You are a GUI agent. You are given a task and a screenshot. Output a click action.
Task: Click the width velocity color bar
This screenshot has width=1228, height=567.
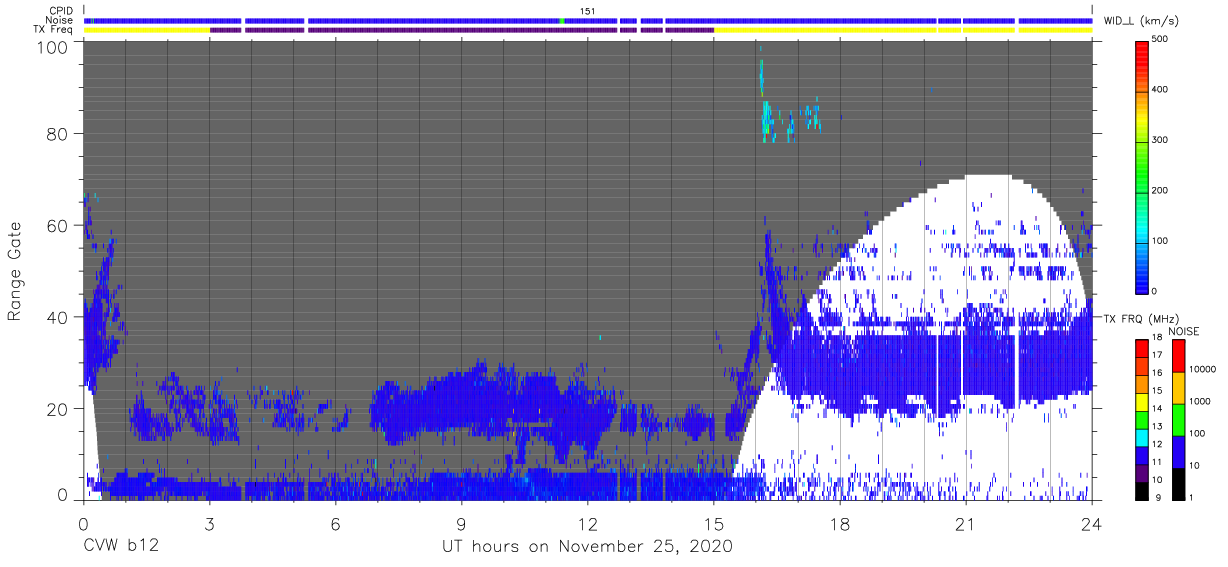pos(1143,166)
